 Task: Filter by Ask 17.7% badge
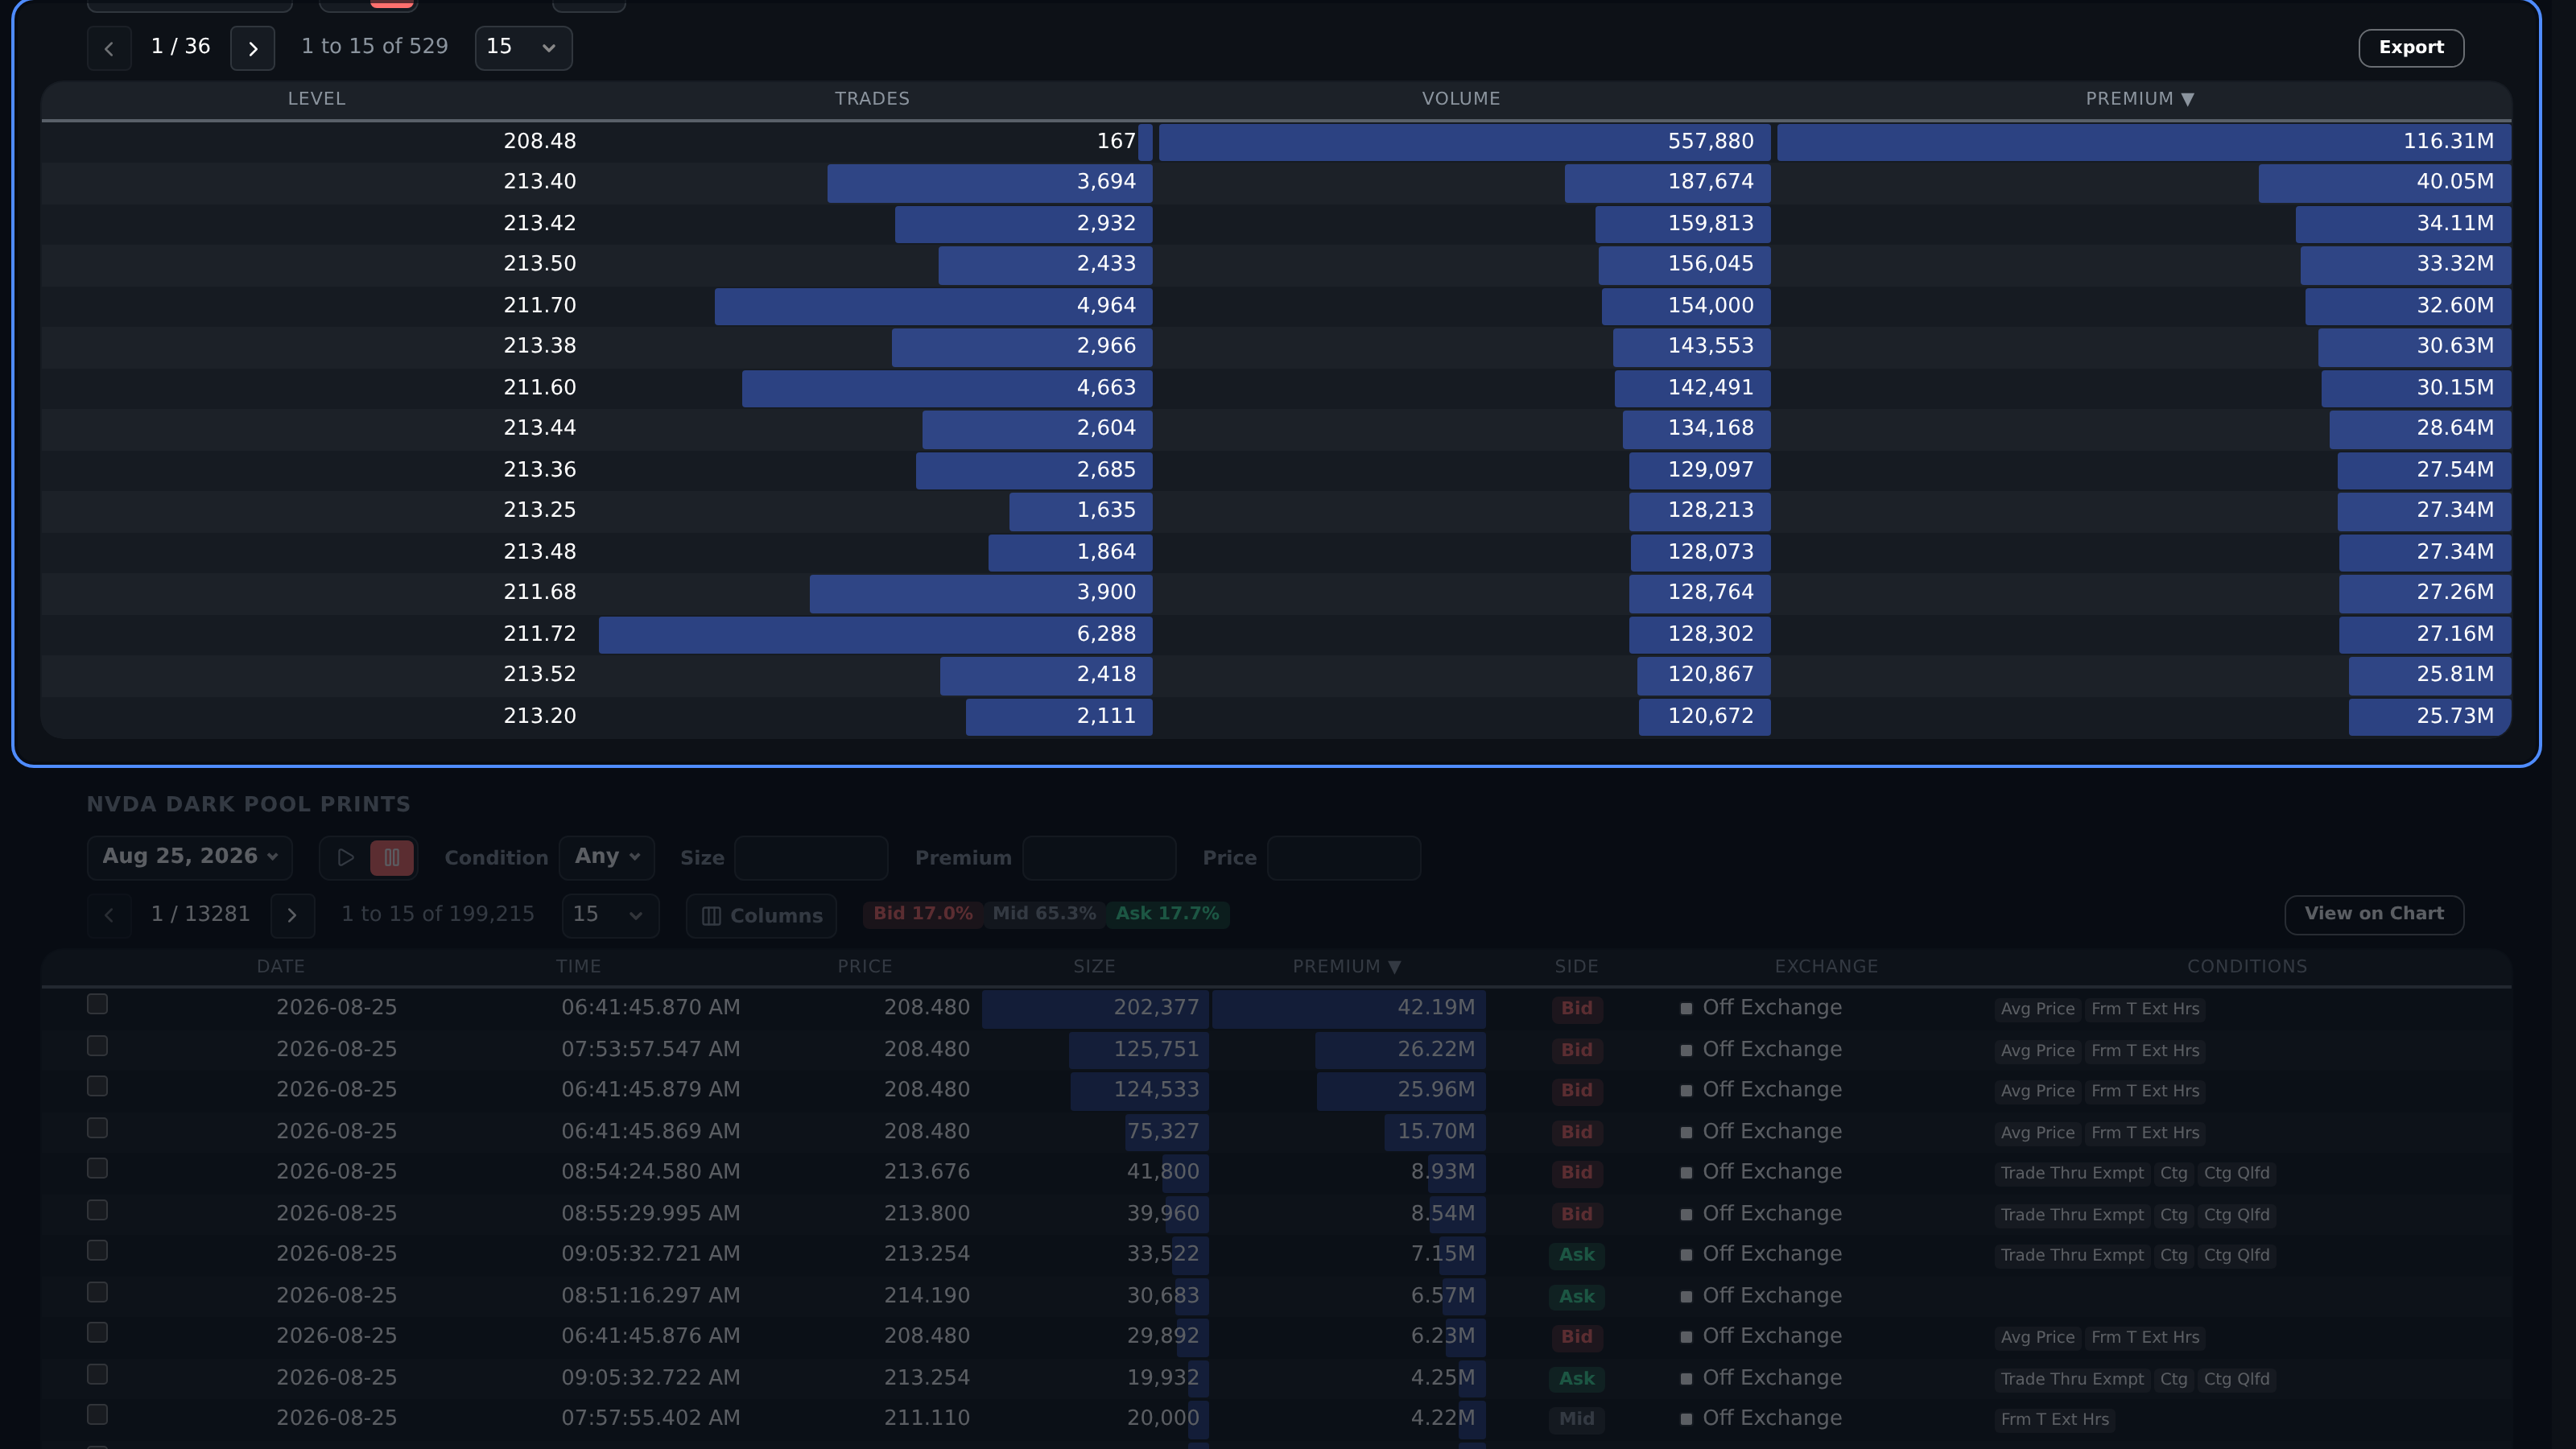pos(1167,914)
